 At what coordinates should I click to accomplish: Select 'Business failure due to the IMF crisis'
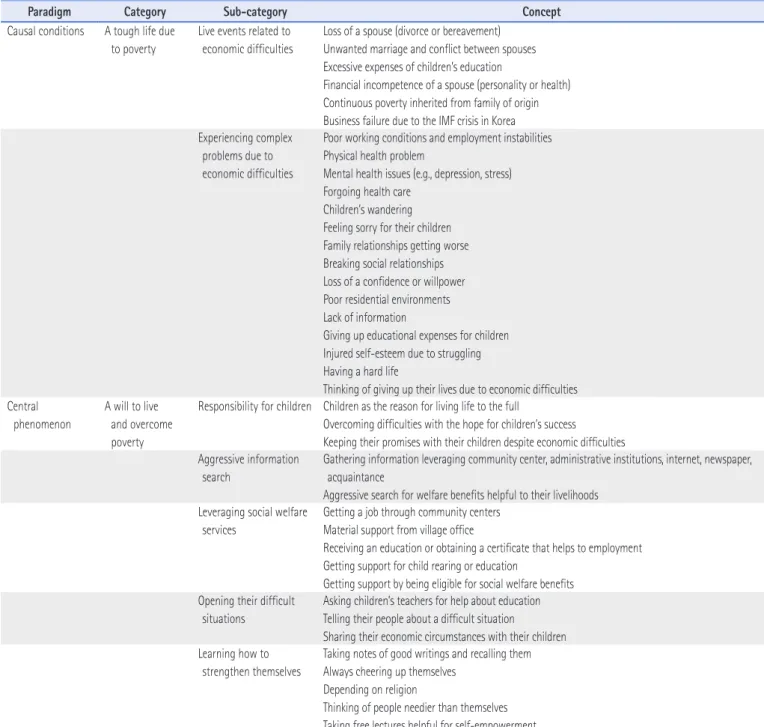419,121
